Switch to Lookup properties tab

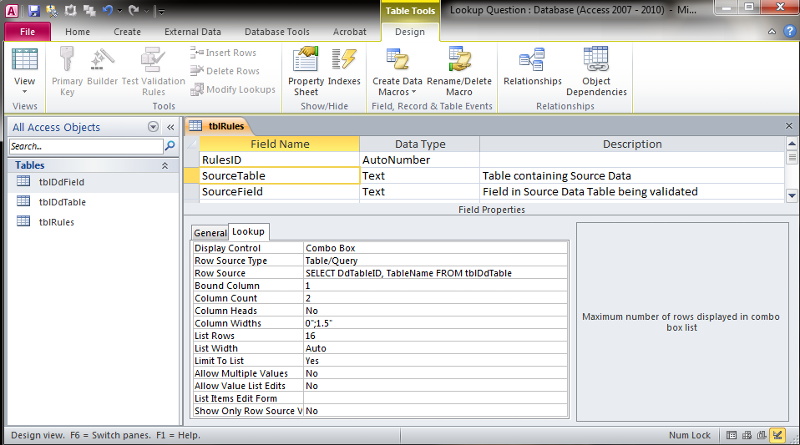tap(248, 232)
